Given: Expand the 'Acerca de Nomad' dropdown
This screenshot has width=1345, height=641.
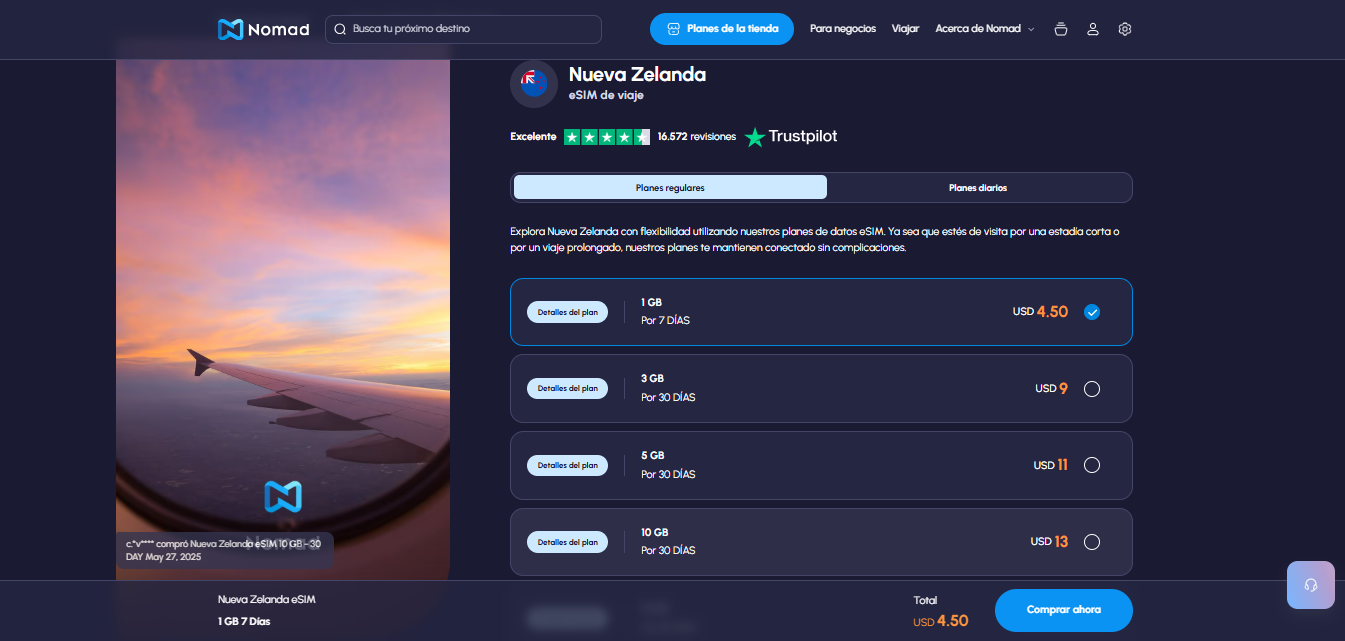Looking at the screenshot, I should pyautogui.click(x=985, y=29).
